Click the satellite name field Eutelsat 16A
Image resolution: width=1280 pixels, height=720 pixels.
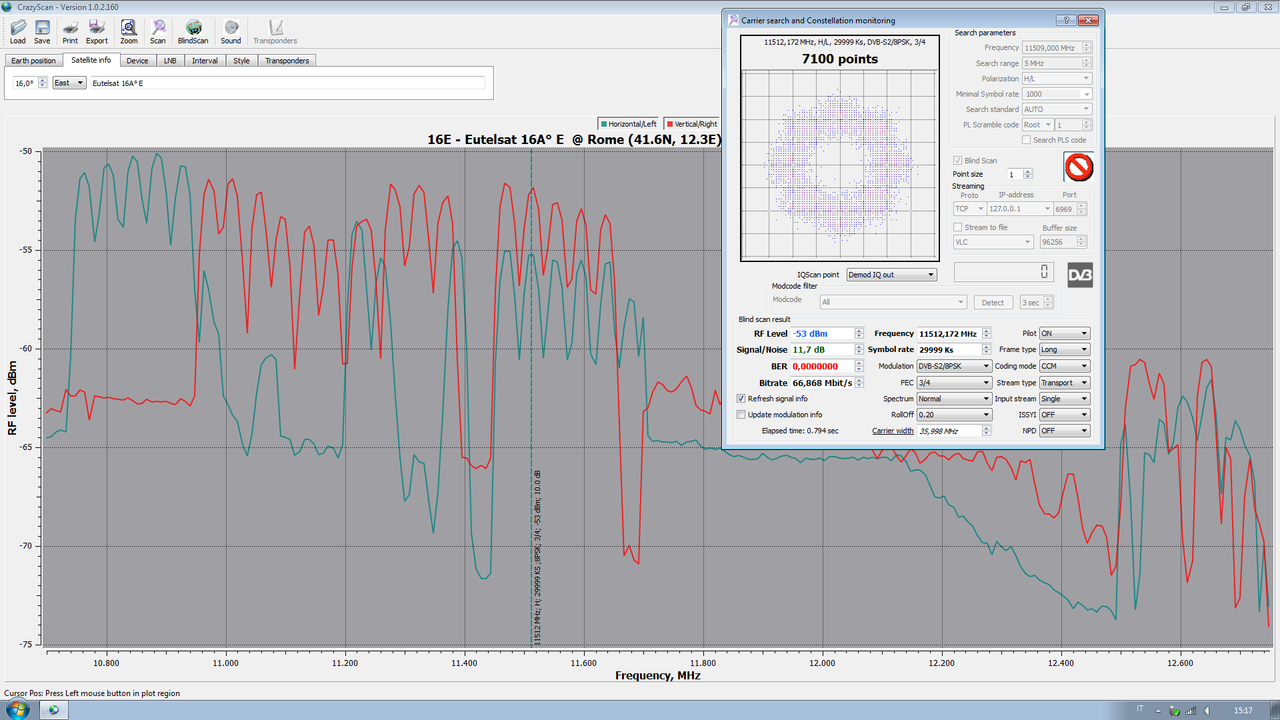(x=288, y=83)
